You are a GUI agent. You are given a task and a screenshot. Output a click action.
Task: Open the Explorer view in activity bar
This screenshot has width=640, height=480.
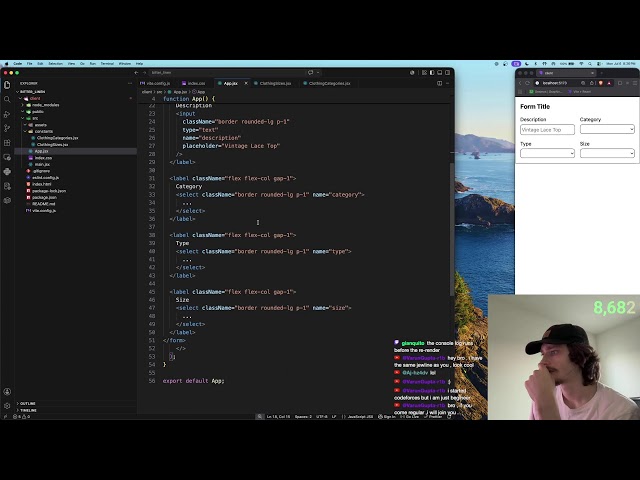click(x=7, y=84)
